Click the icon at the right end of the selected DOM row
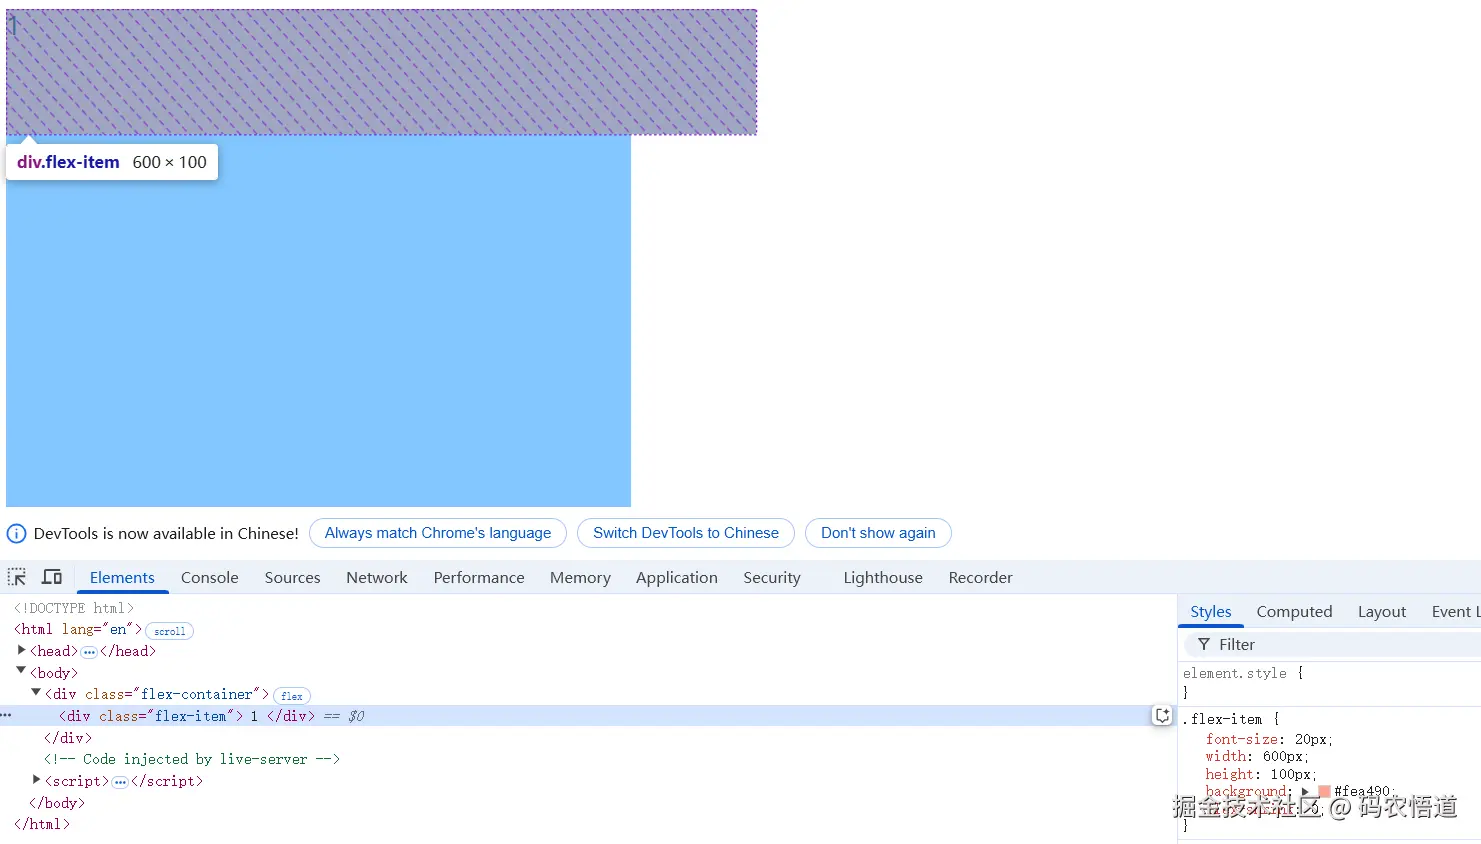The image size is (1481, 844). pos(1162,716)
